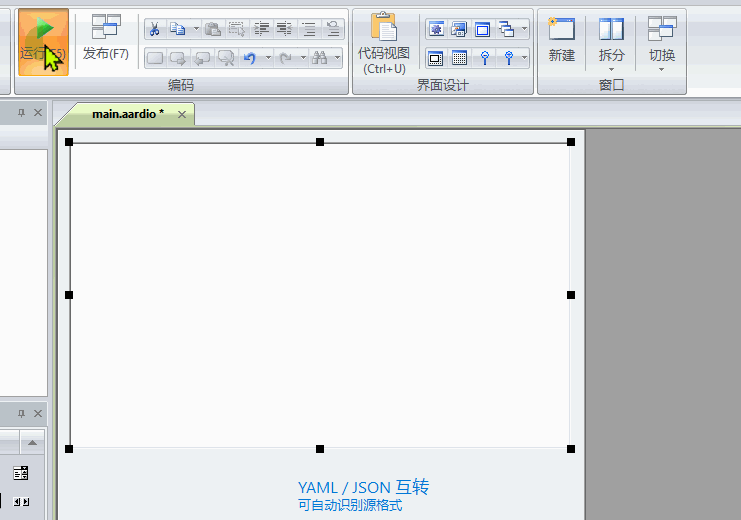Screen dimensions: 741x520
Task: Click the plain lines format icon
Action: pyautogui.click(x=309, y=29)
